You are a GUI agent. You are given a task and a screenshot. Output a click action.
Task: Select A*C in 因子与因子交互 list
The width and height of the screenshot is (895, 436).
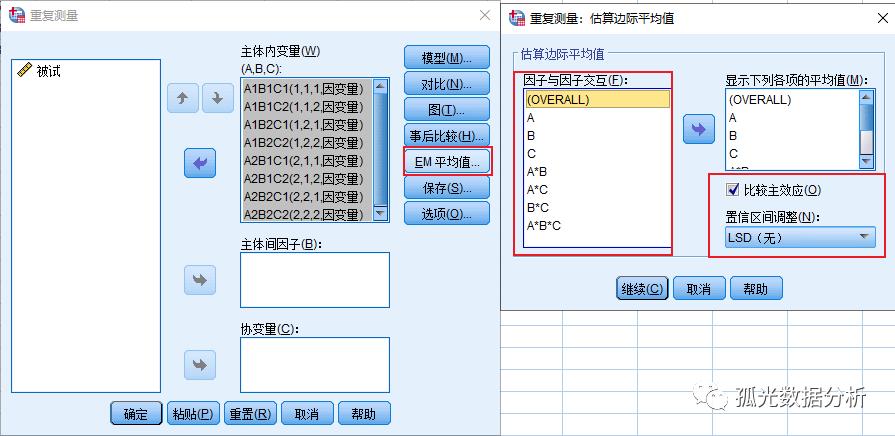coord(598,189)
